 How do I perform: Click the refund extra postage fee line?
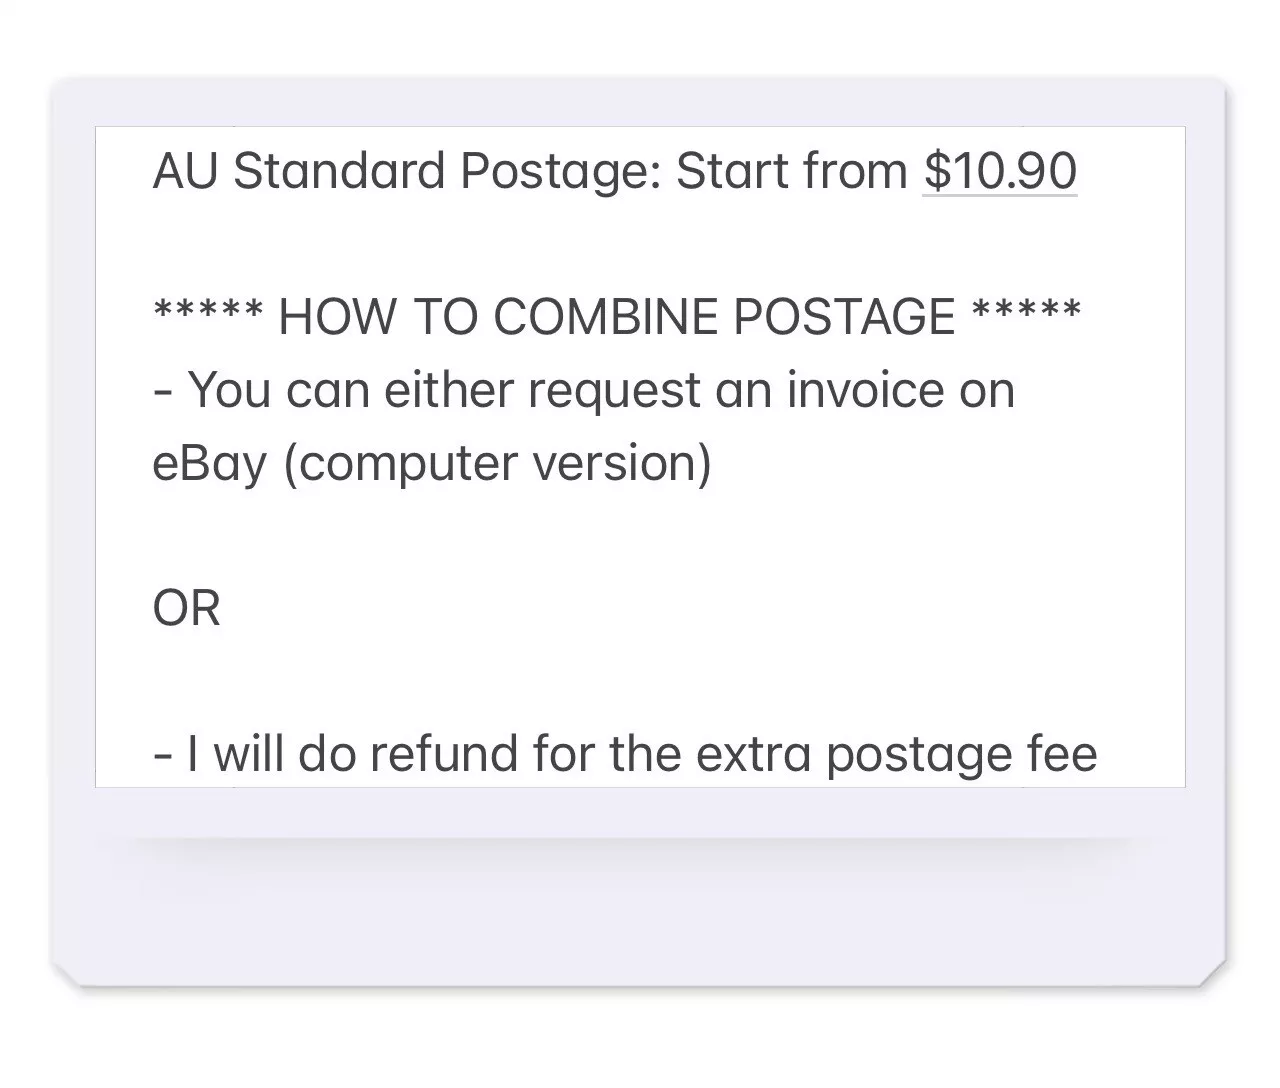(x=625, y=754)
